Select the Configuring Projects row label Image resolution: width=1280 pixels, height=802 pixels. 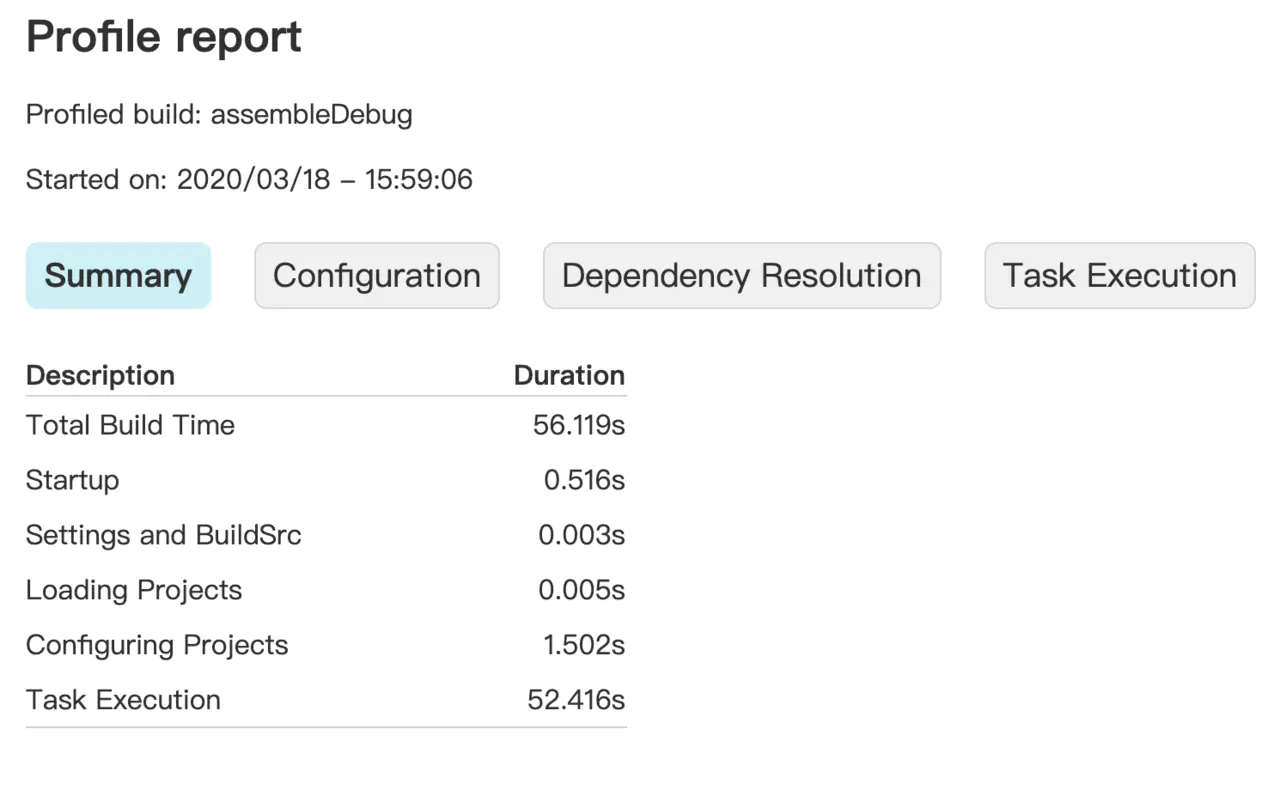(x=157, y=646)
